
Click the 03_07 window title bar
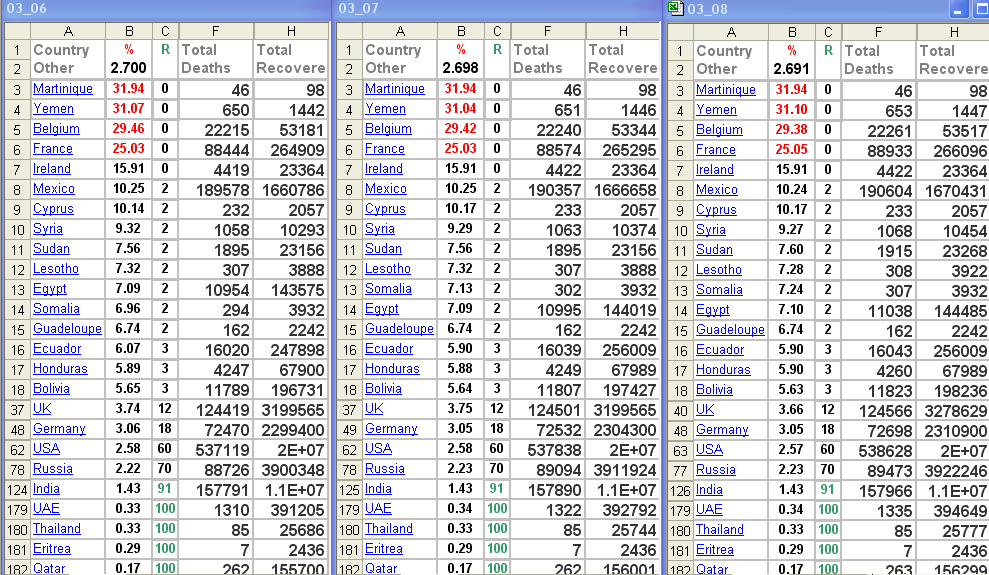coord(498,9)
